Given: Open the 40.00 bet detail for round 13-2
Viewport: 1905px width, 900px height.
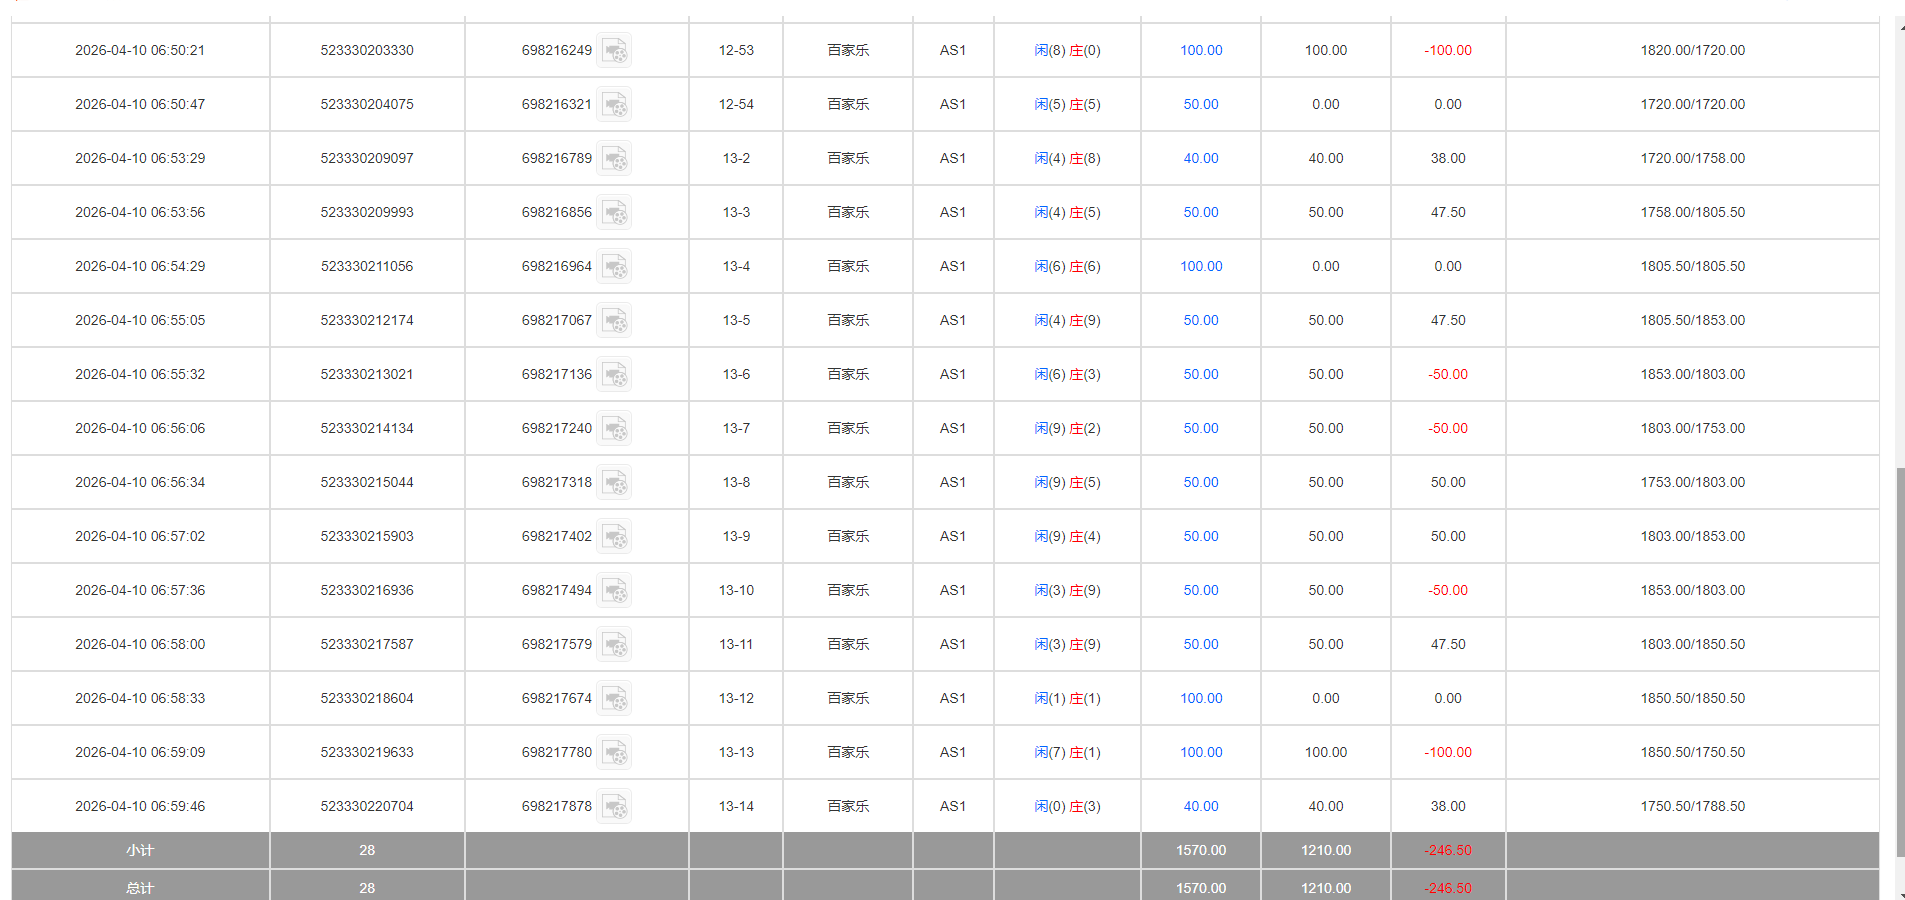Looking at the screenshot, I should click(x=1200, y=158).
